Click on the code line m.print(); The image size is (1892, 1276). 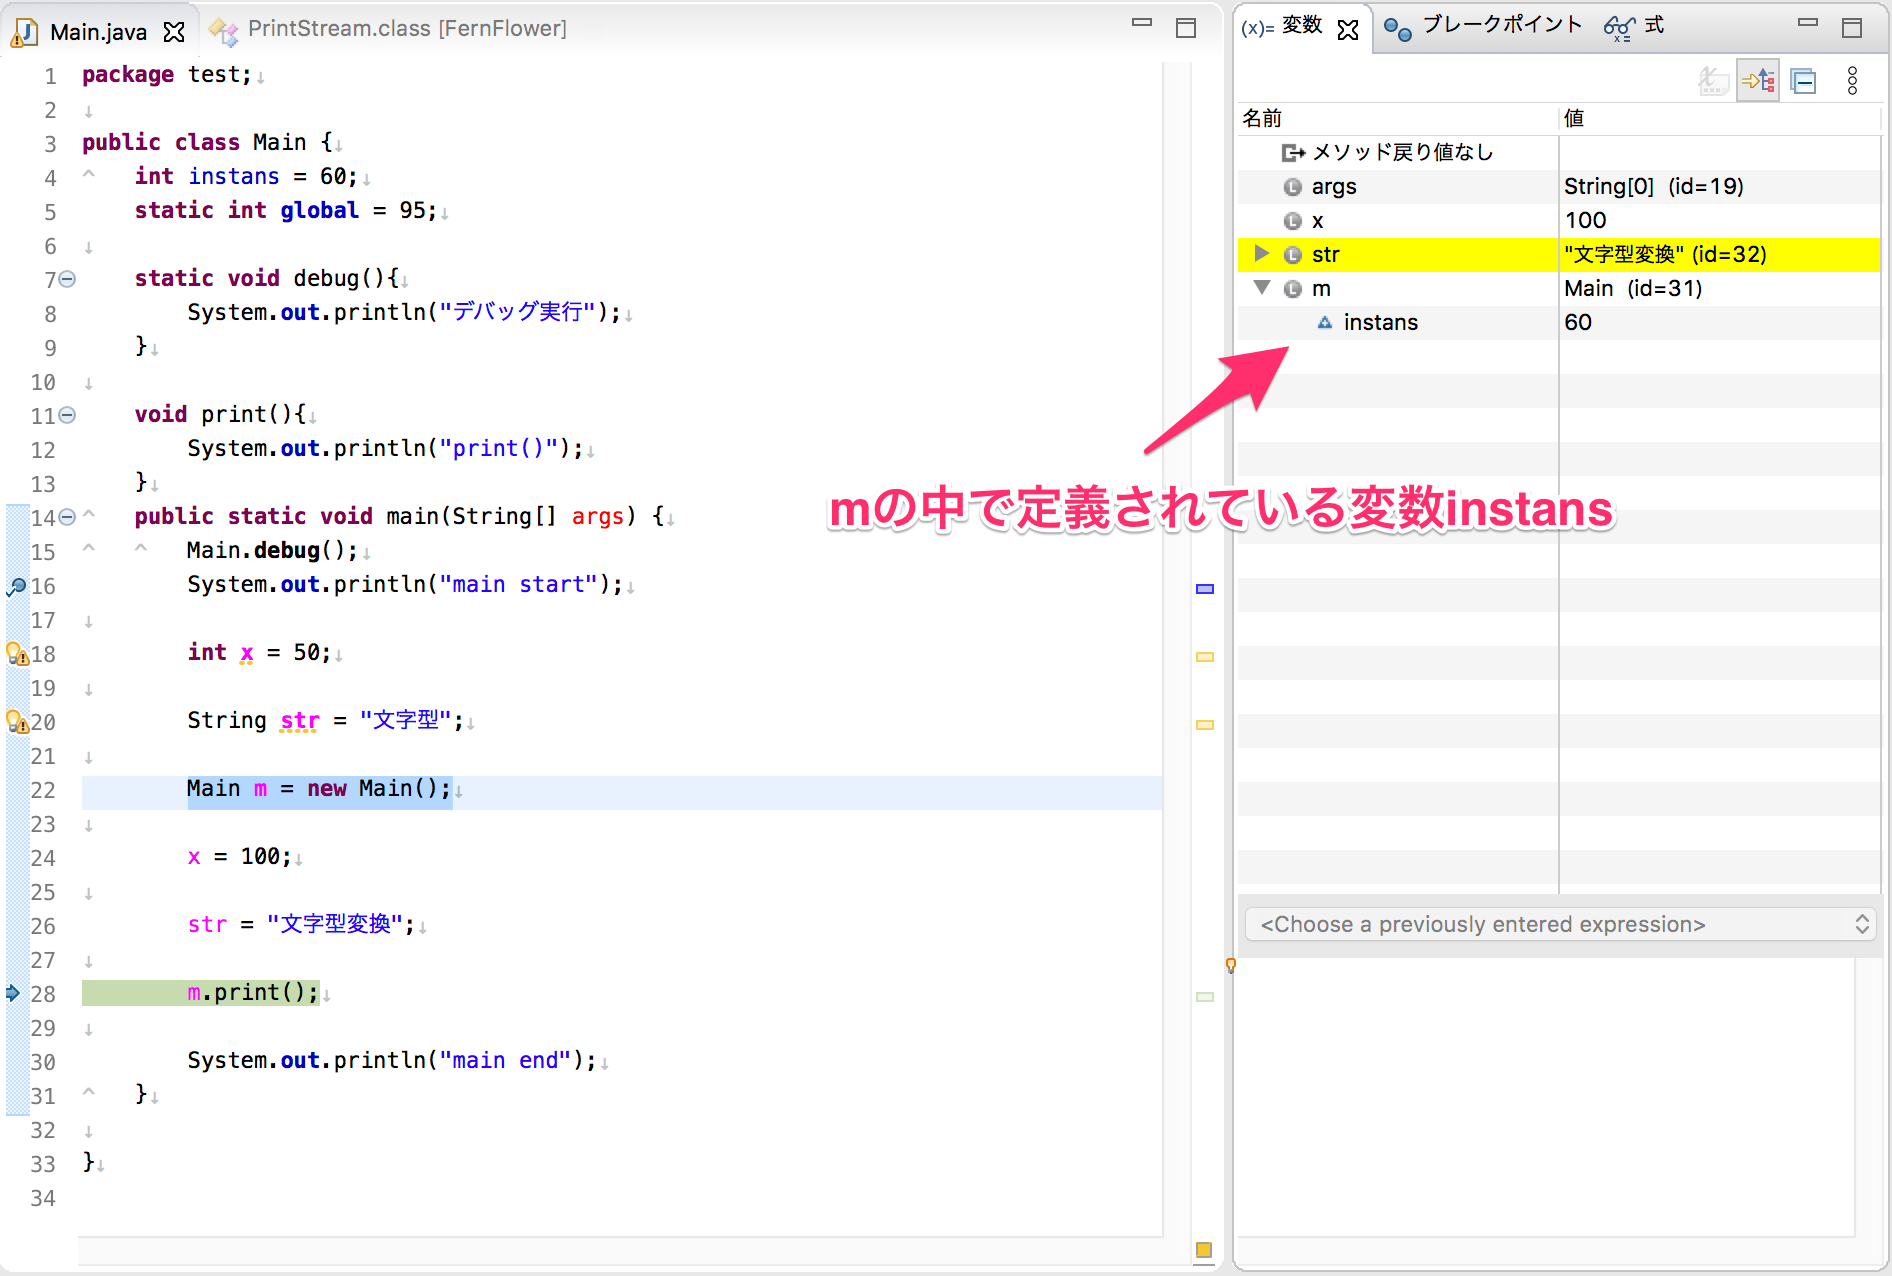(x=253, y=993)
